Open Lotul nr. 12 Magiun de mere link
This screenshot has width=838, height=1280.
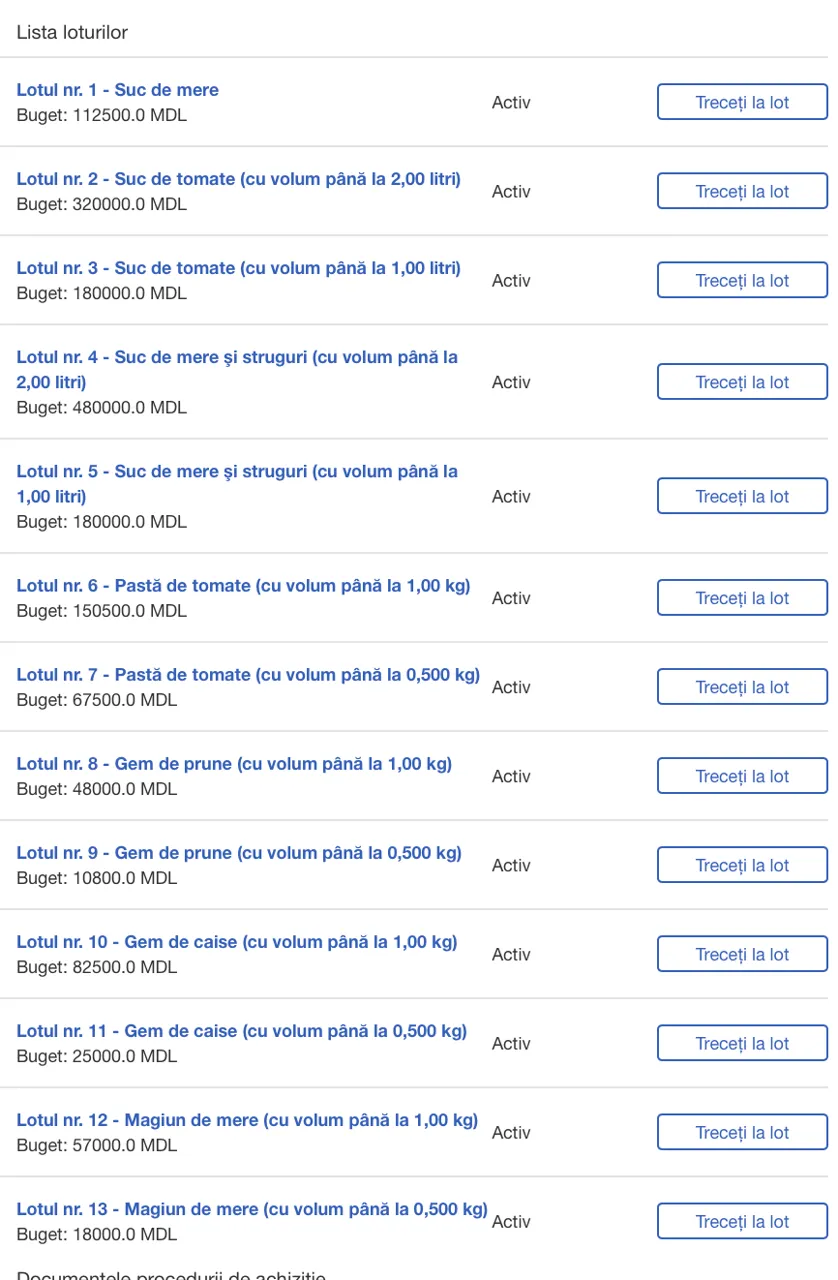(x=247, y=1120)
